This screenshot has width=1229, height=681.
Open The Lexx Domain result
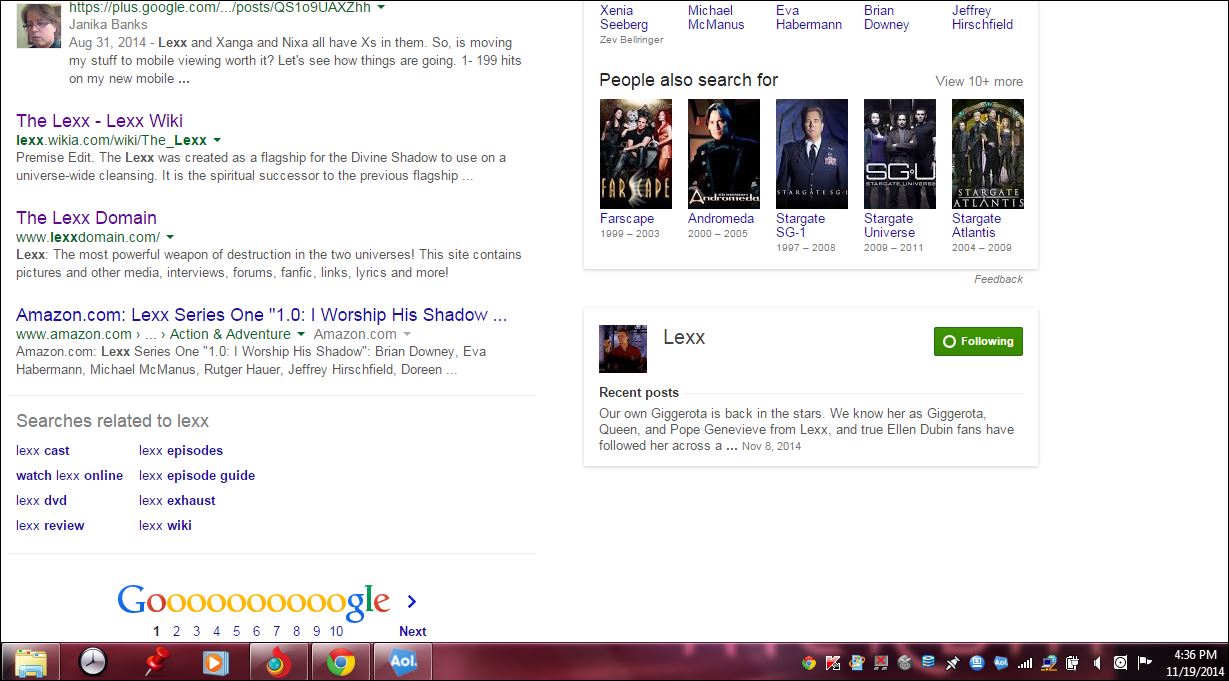(86, 218)
